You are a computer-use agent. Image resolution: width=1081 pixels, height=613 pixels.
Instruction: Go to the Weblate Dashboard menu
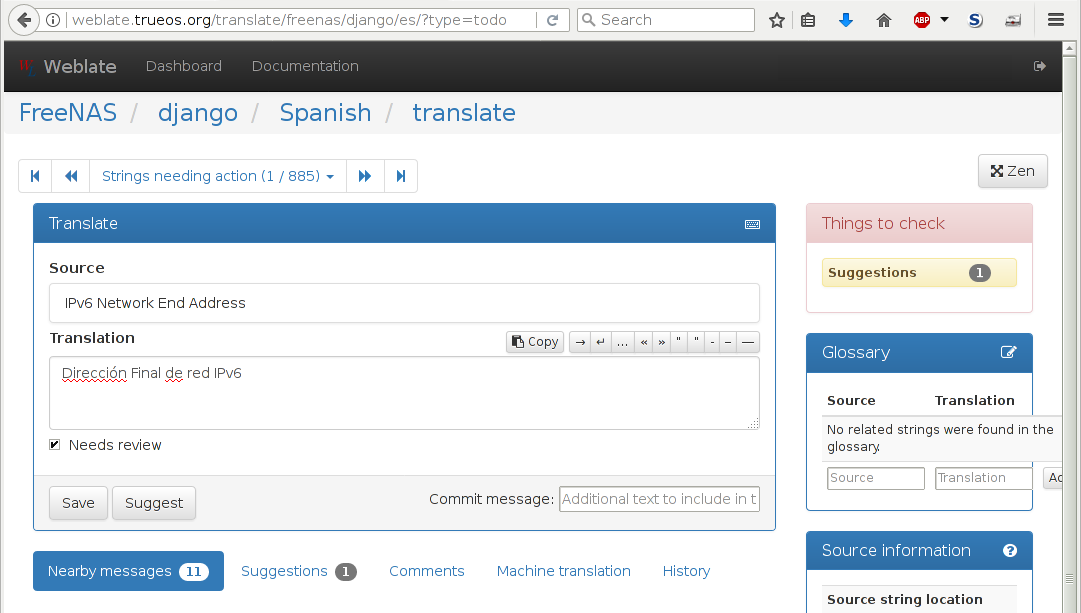pos(183,65)
